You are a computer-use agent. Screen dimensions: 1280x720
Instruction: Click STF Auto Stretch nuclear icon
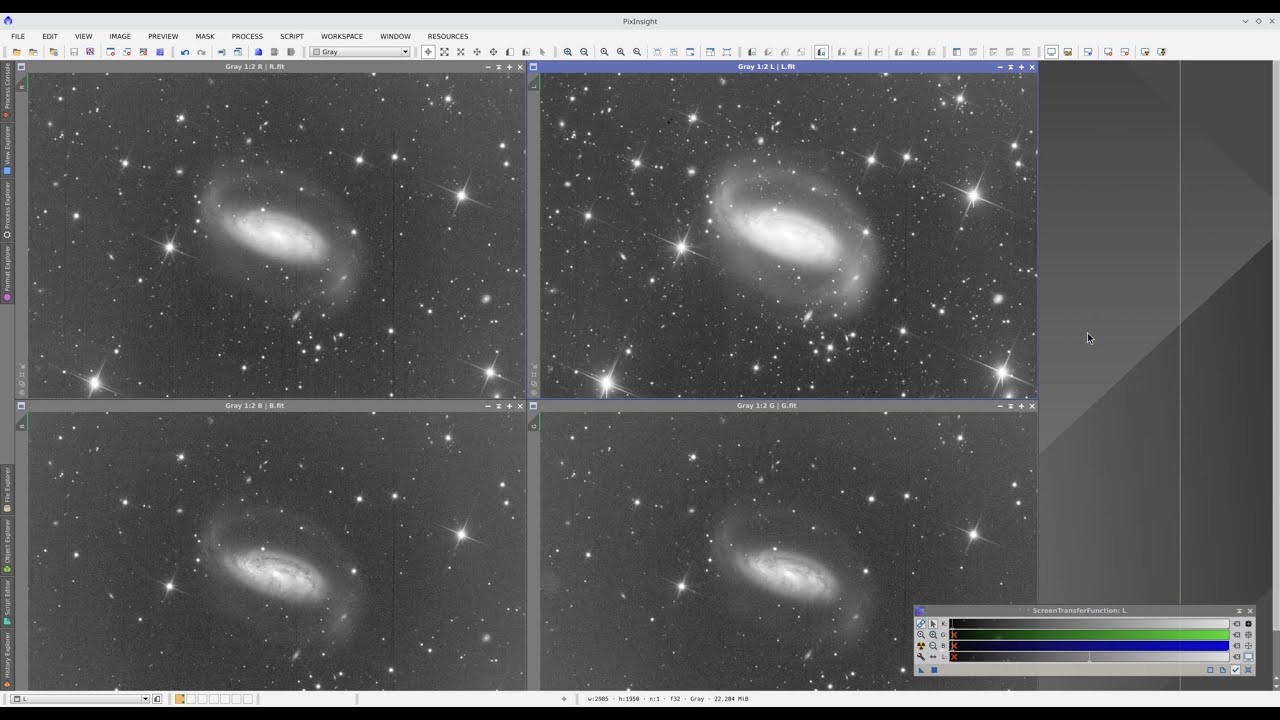click(x=921, y=646)
